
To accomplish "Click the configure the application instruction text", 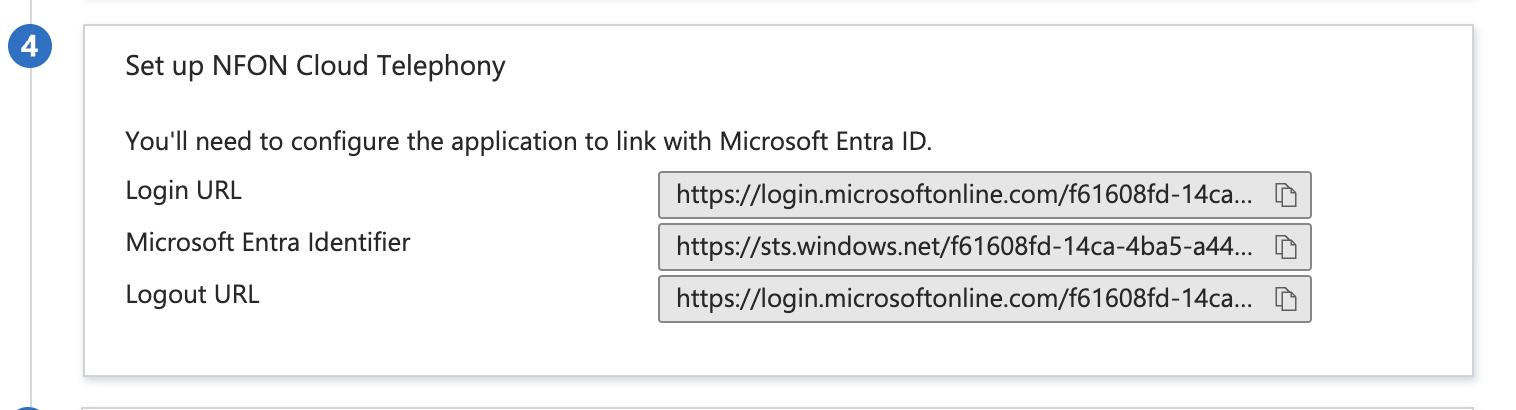I will coord(528,142).
